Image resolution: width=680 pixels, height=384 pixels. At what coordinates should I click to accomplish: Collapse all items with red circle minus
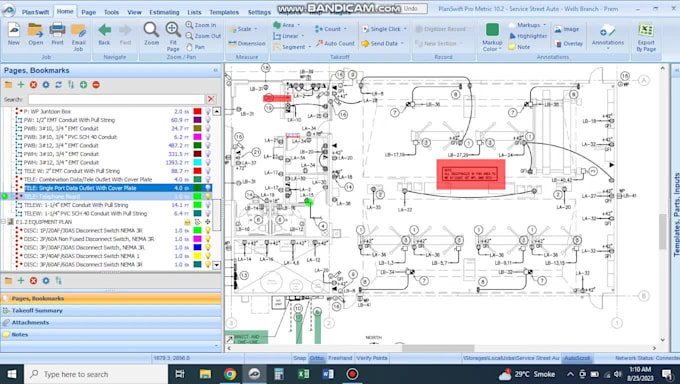tap(96, 85)
